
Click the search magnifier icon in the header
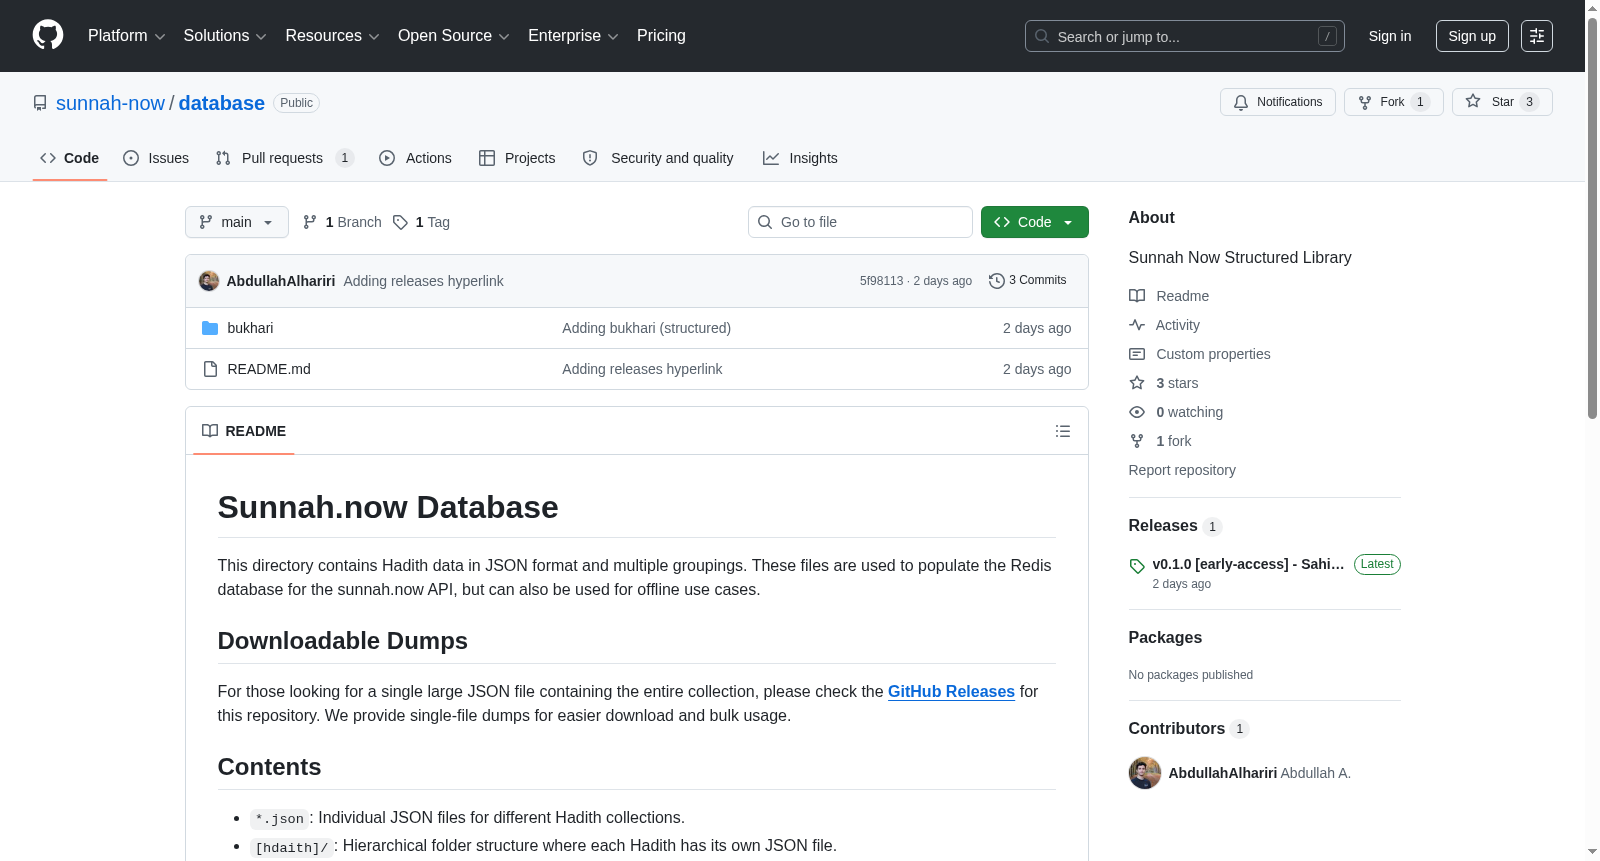1042,36
